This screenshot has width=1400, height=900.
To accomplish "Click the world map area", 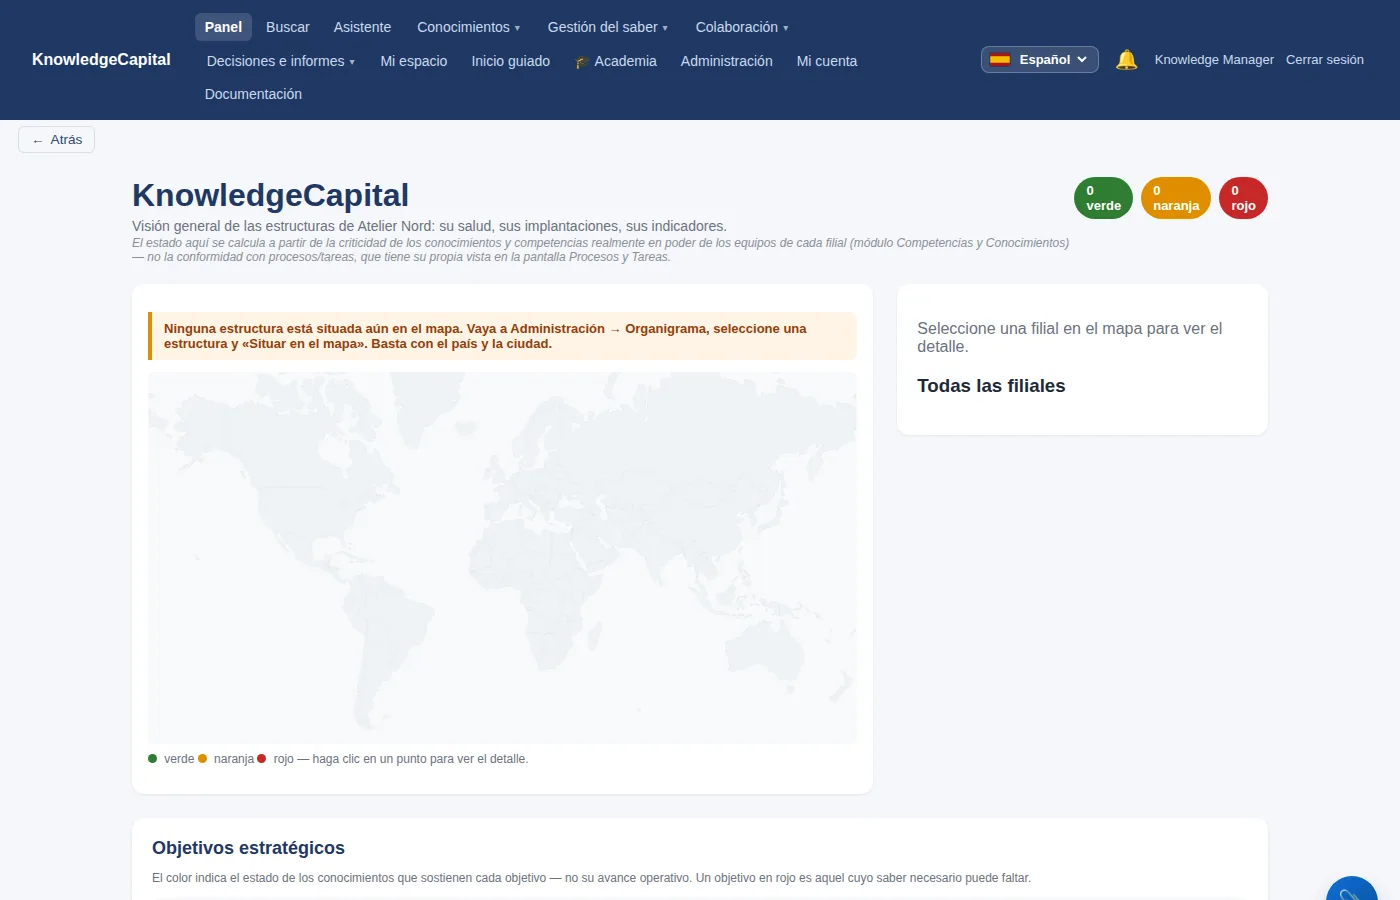I will [x=502, y=558].
